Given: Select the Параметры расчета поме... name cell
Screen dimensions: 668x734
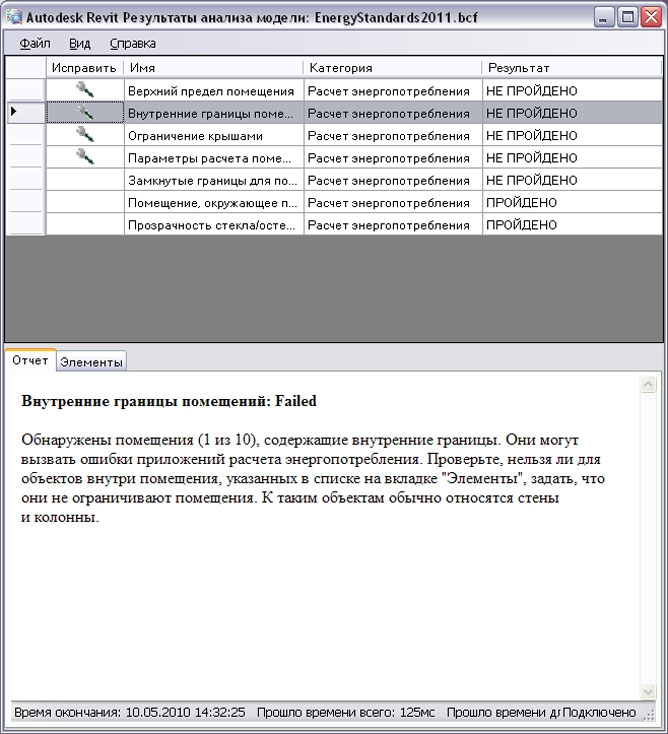Looking at the screenshot, I should point(214,158).
